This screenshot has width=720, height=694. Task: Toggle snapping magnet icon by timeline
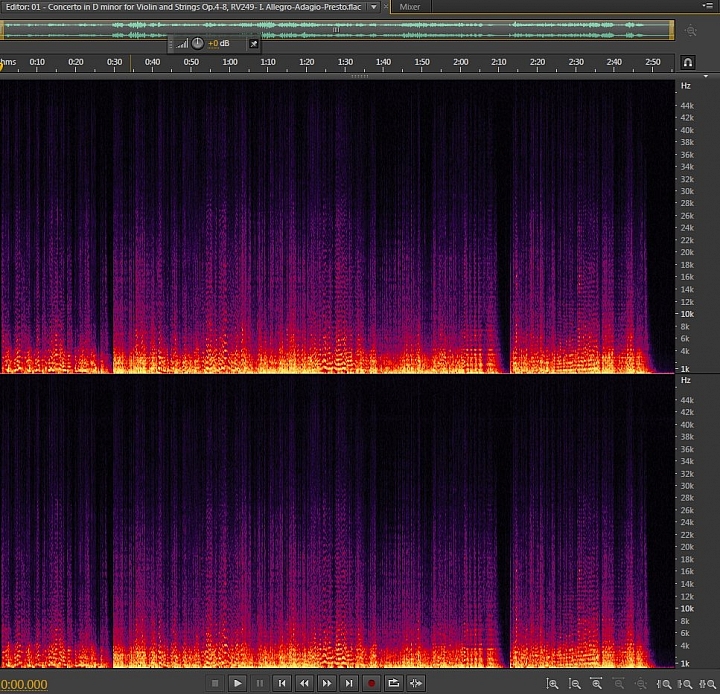[687, 62]
